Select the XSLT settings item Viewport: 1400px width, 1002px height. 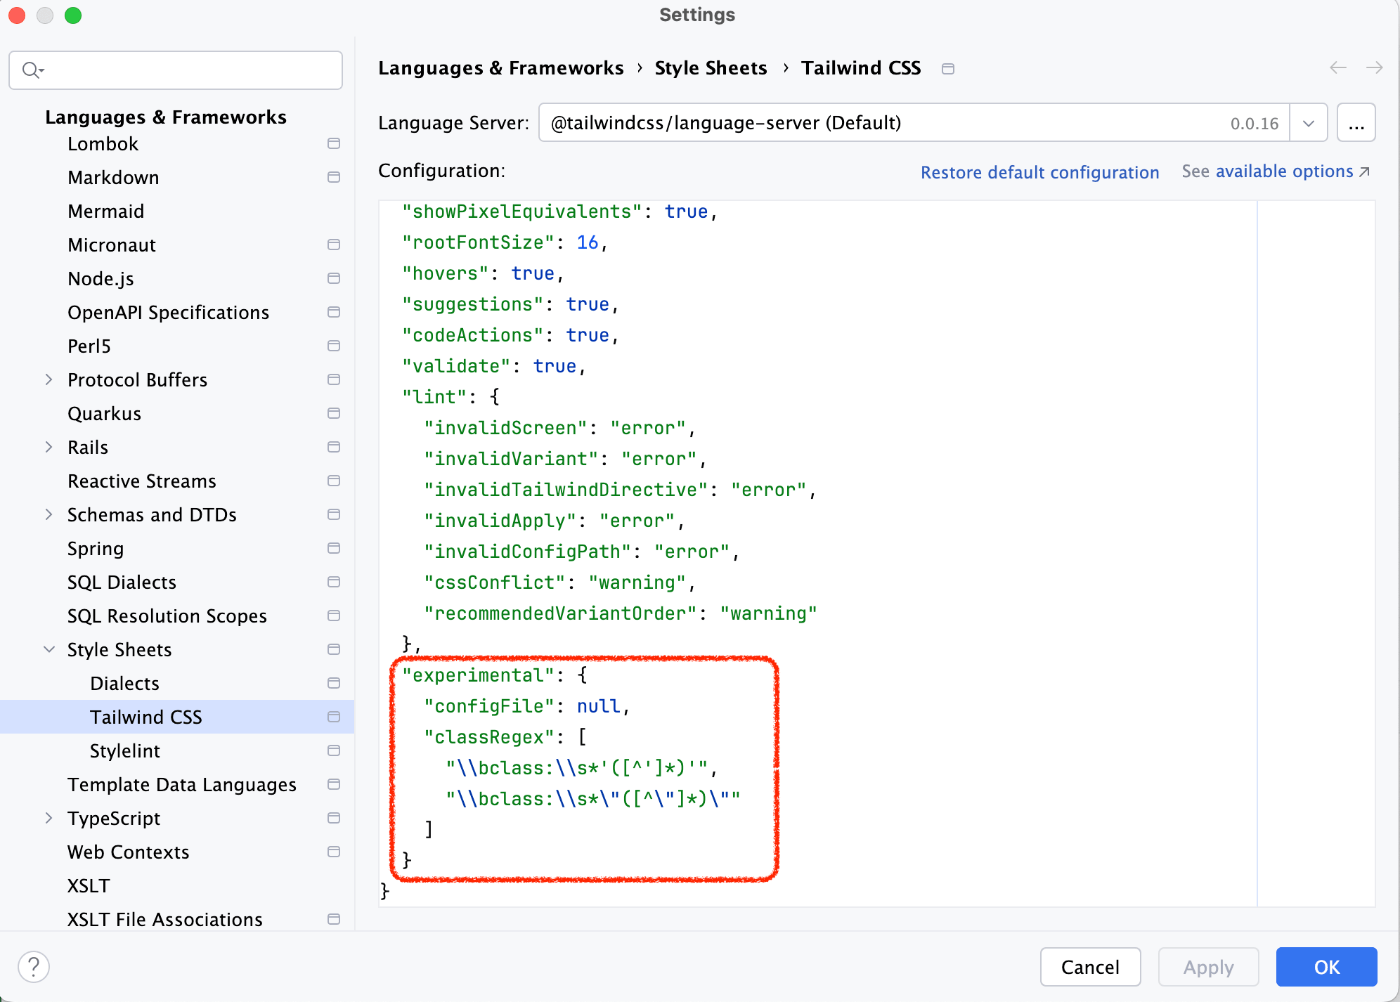point(89,886)
